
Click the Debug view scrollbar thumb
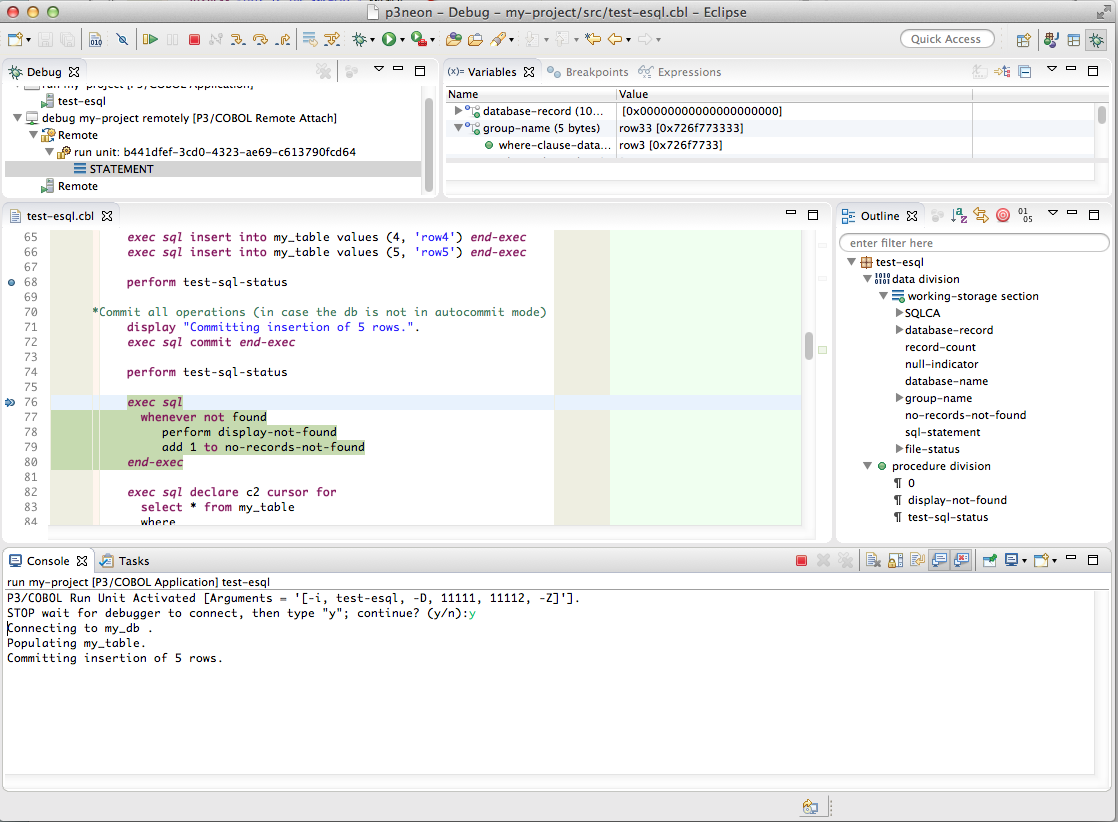429,145
